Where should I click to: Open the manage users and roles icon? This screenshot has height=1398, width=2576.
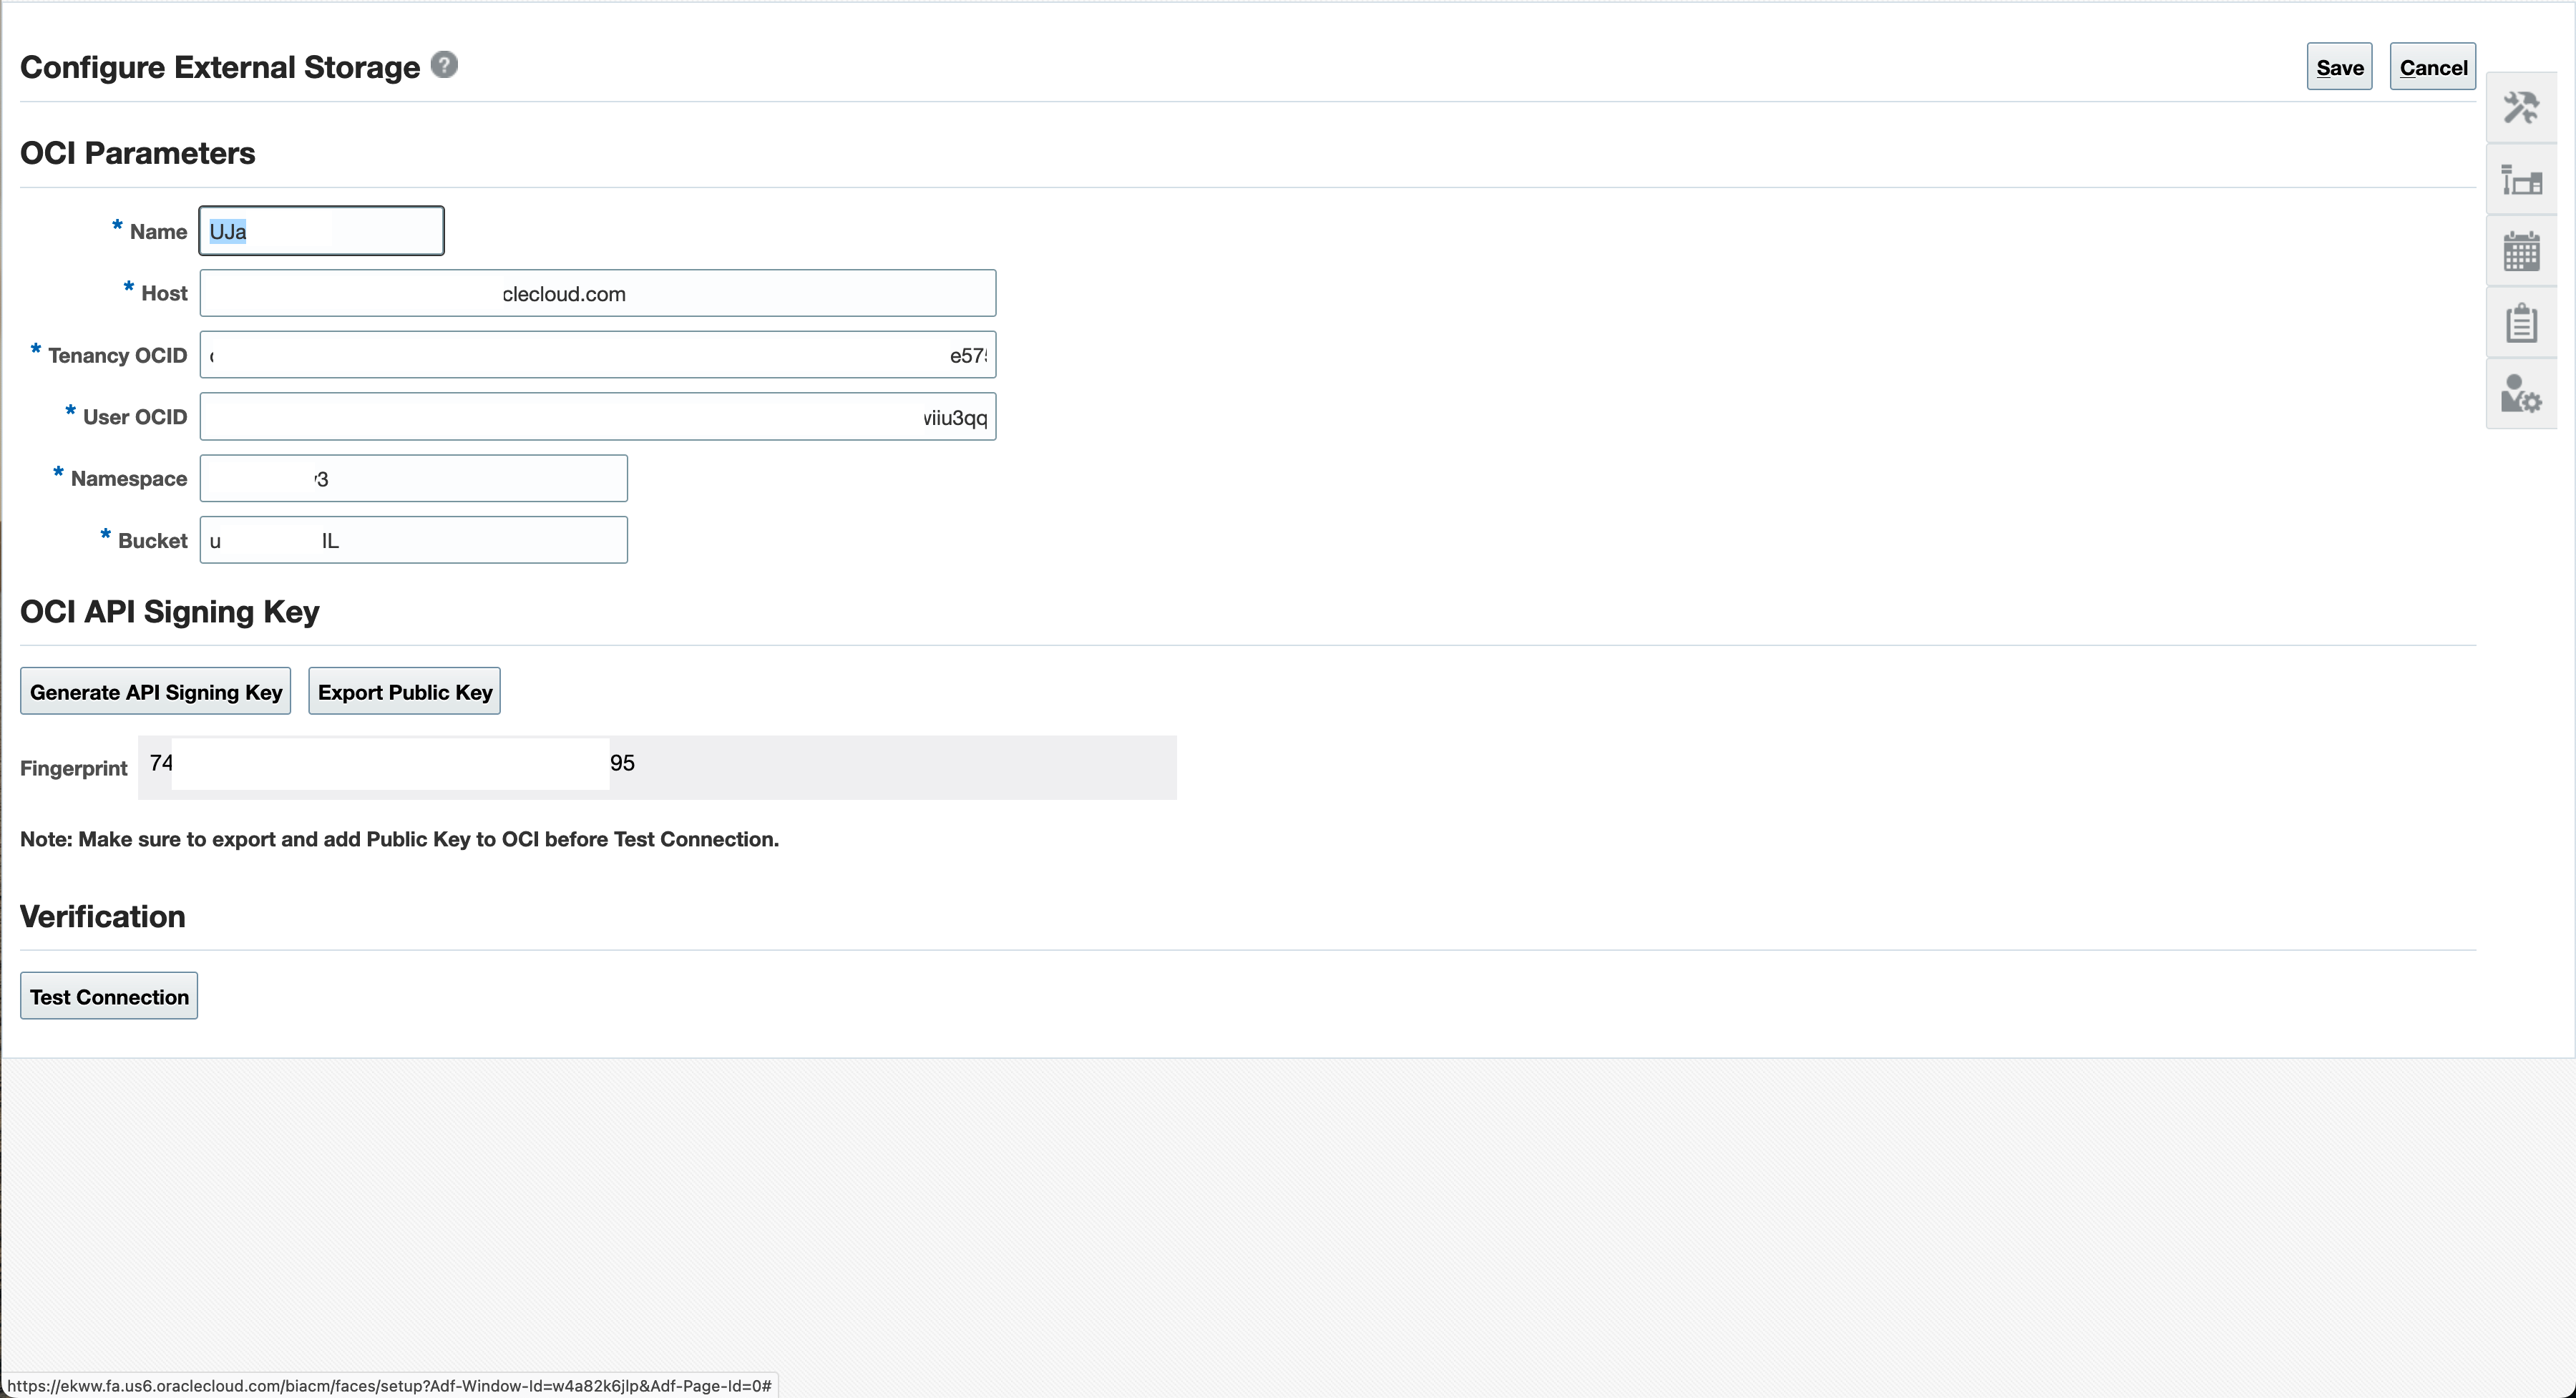[2521, 394]
